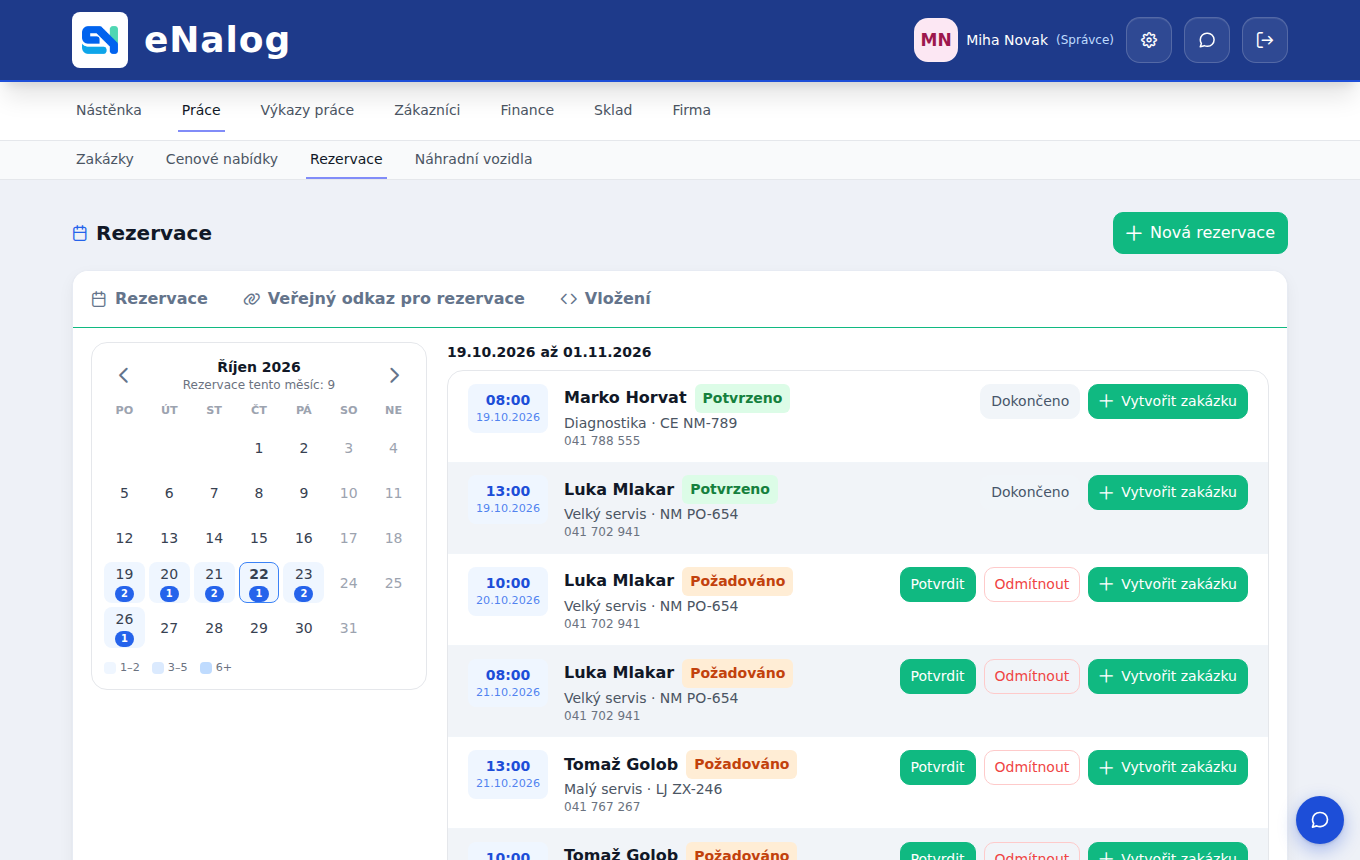Open the Náhradní vozidla submenu tab
Image resolution: width=1360 pixels, height=860 pixels.
473,159
